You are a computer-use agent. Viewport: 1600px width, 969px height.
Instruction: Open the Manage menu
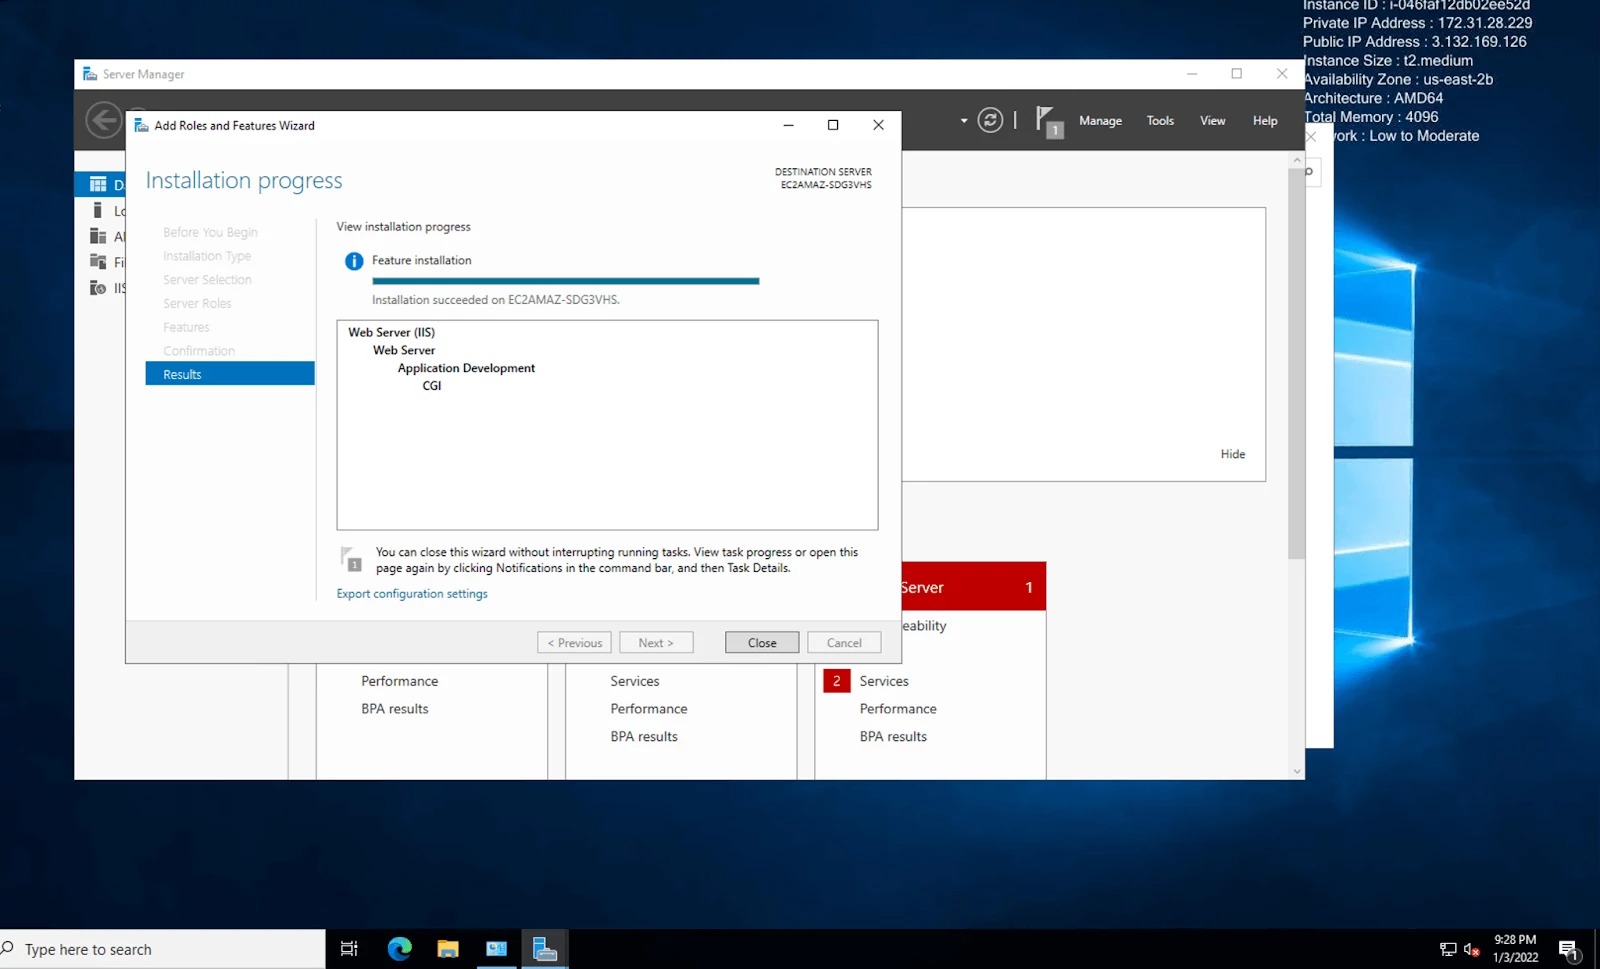click(x=1100, y=121)
